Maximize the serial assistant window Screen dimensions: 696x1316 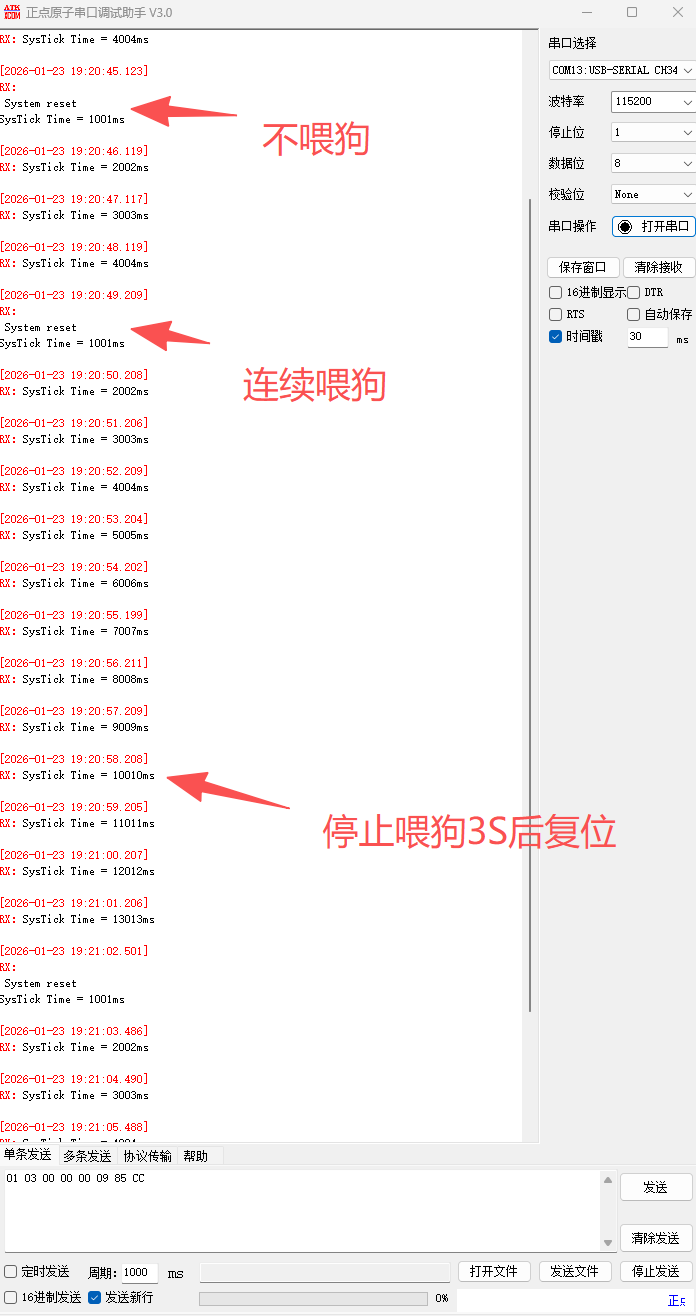[x=632, y=12]
